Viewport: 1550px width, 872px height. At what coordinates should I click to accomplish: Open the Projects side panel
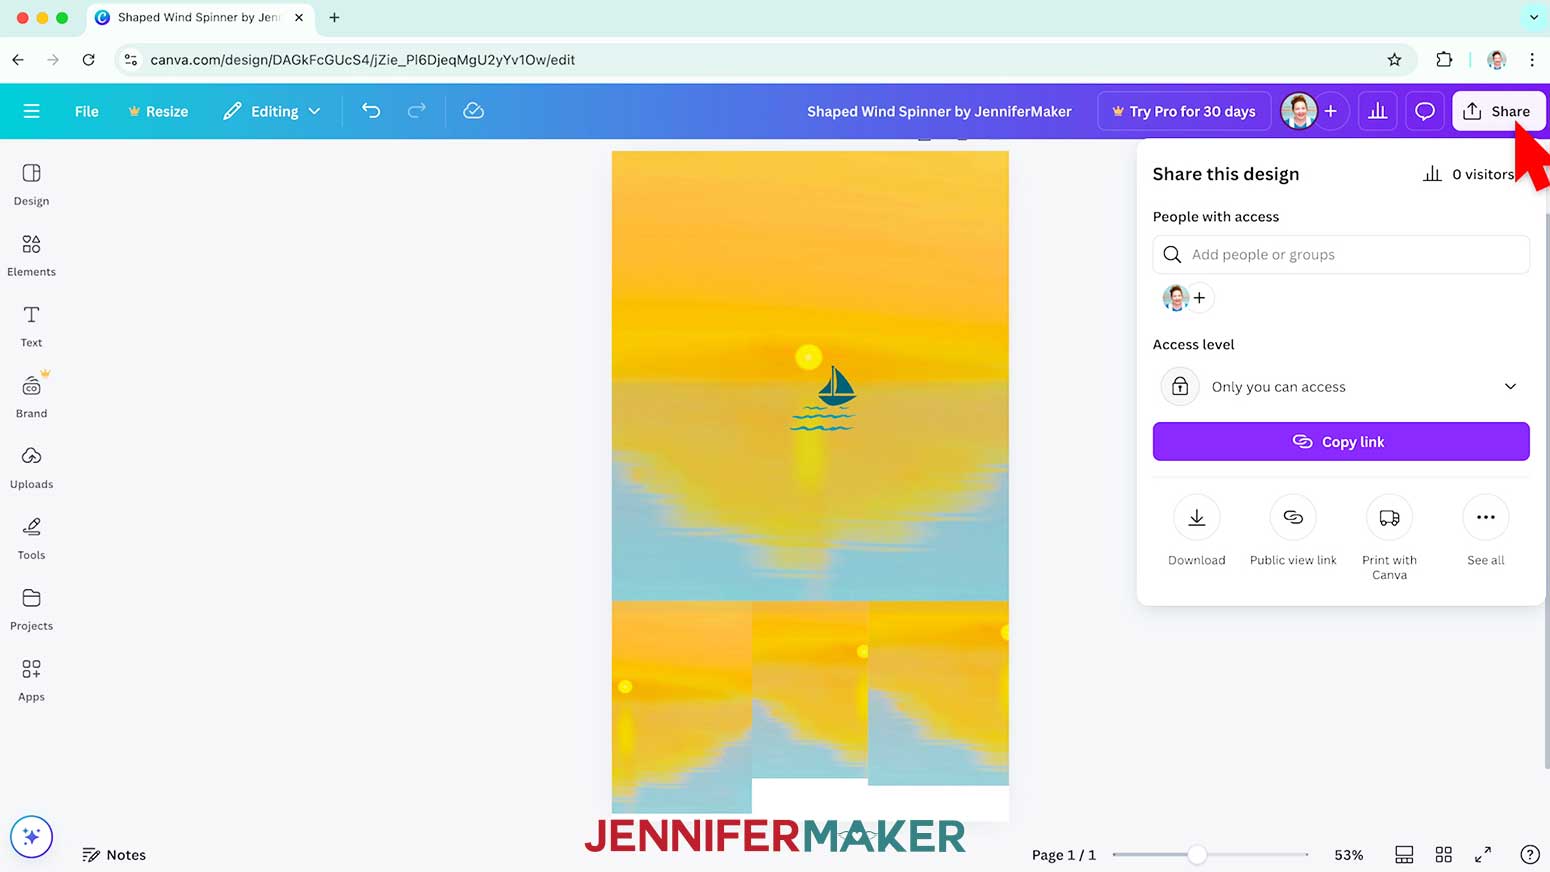(x=31, y=610)
